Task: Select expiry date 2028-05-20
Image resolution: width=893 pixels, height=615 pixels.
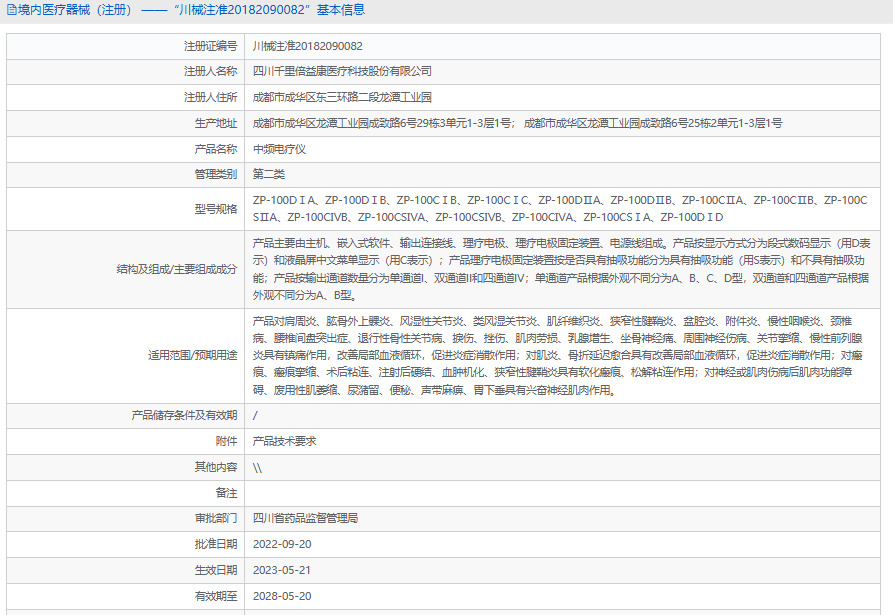Action: (x=282, y=596)
